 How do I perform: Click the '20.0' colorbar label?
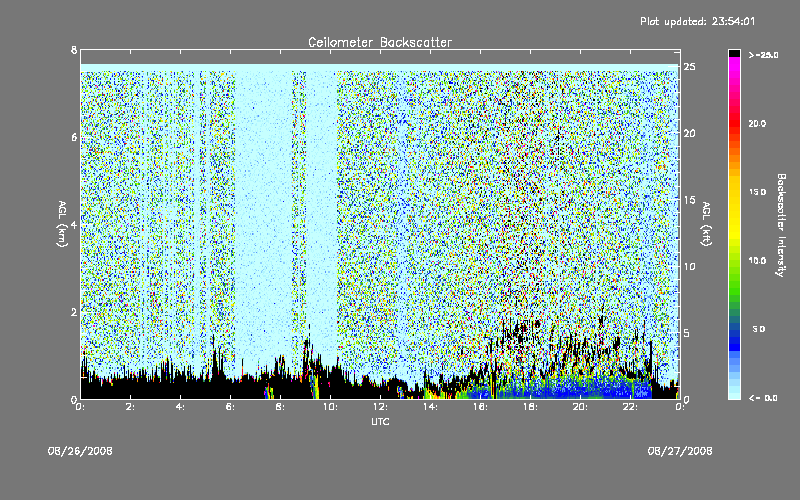pyautogui.click(x=757, y=123)
